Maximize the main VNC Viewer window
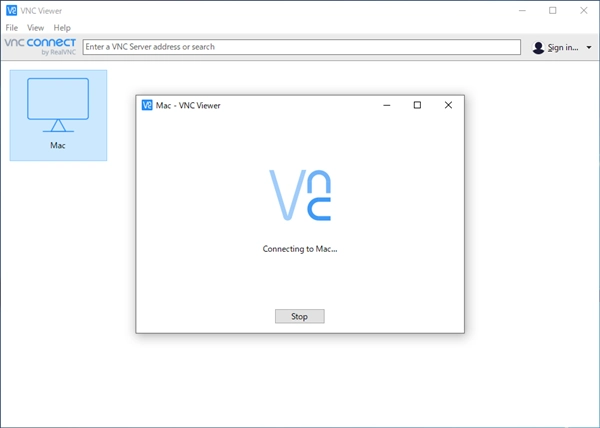600x428 pixels. pos(553,11)
